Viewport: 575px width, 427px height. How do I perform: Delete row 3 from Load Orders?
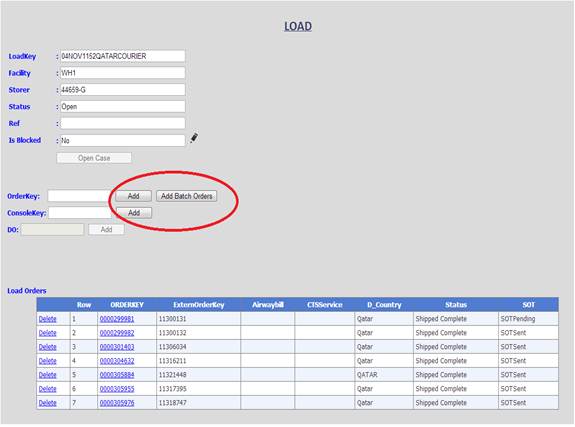[x=48, y=347]
